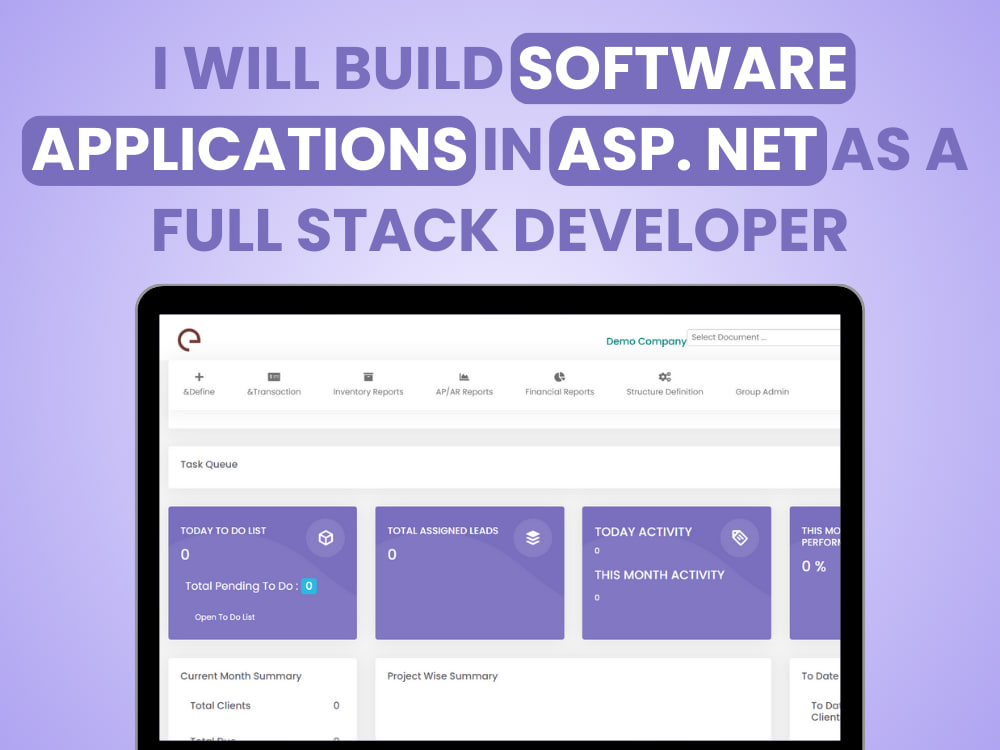Click the layers icon on Total Assigned Leads card
The width and height of the screenshot is (1000, 750).
[x=533, y=538]
